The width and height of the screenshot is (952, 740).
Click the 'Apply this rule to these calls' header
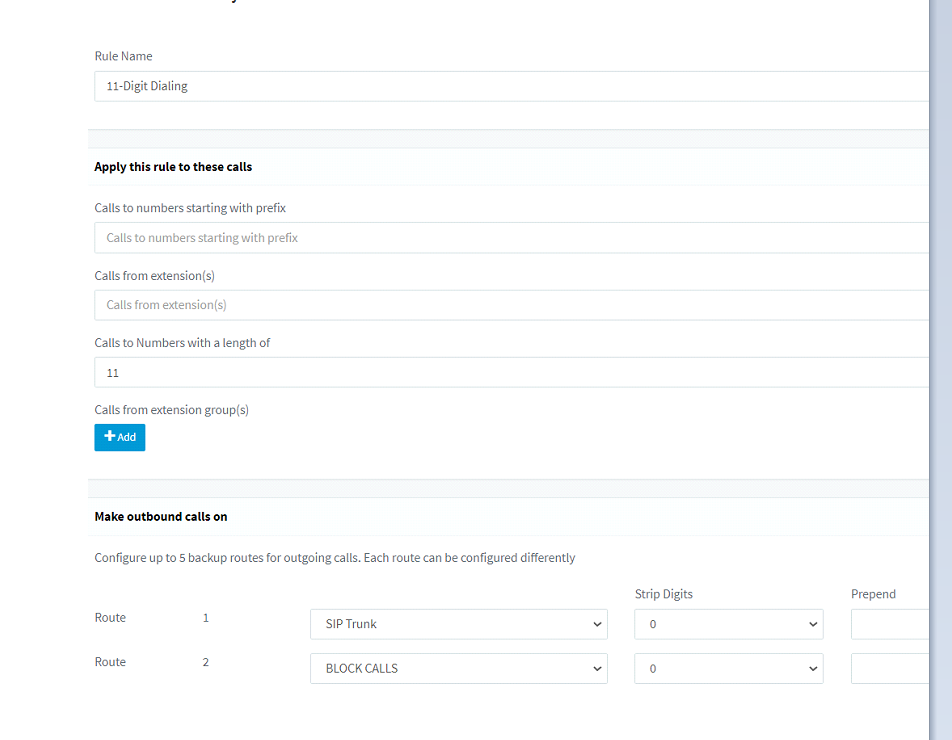coord(173,167)
